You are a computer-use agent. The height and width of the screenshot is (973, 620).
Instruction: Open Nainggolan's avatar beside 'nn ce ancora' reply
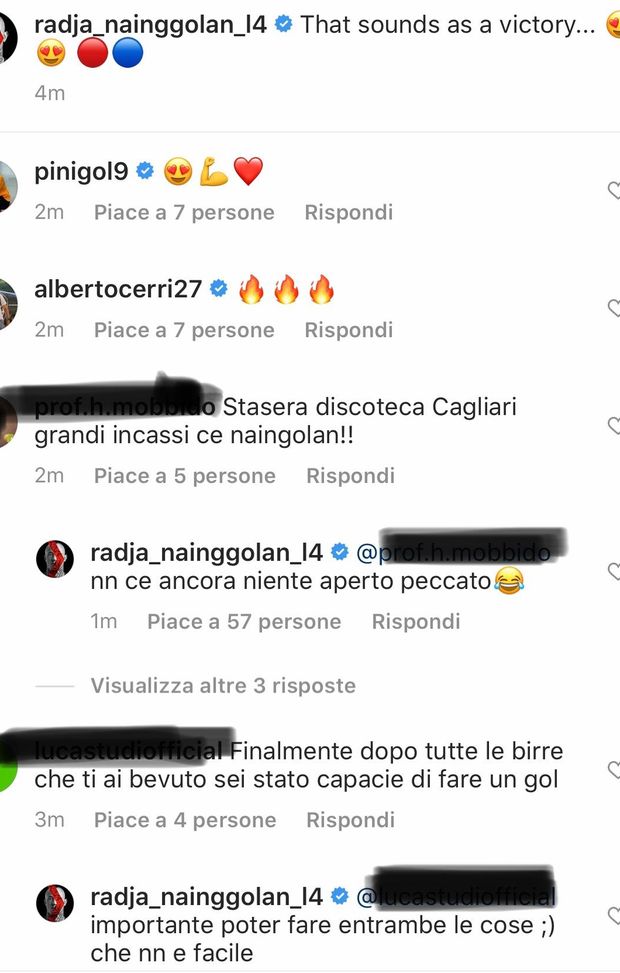(55, 558)
